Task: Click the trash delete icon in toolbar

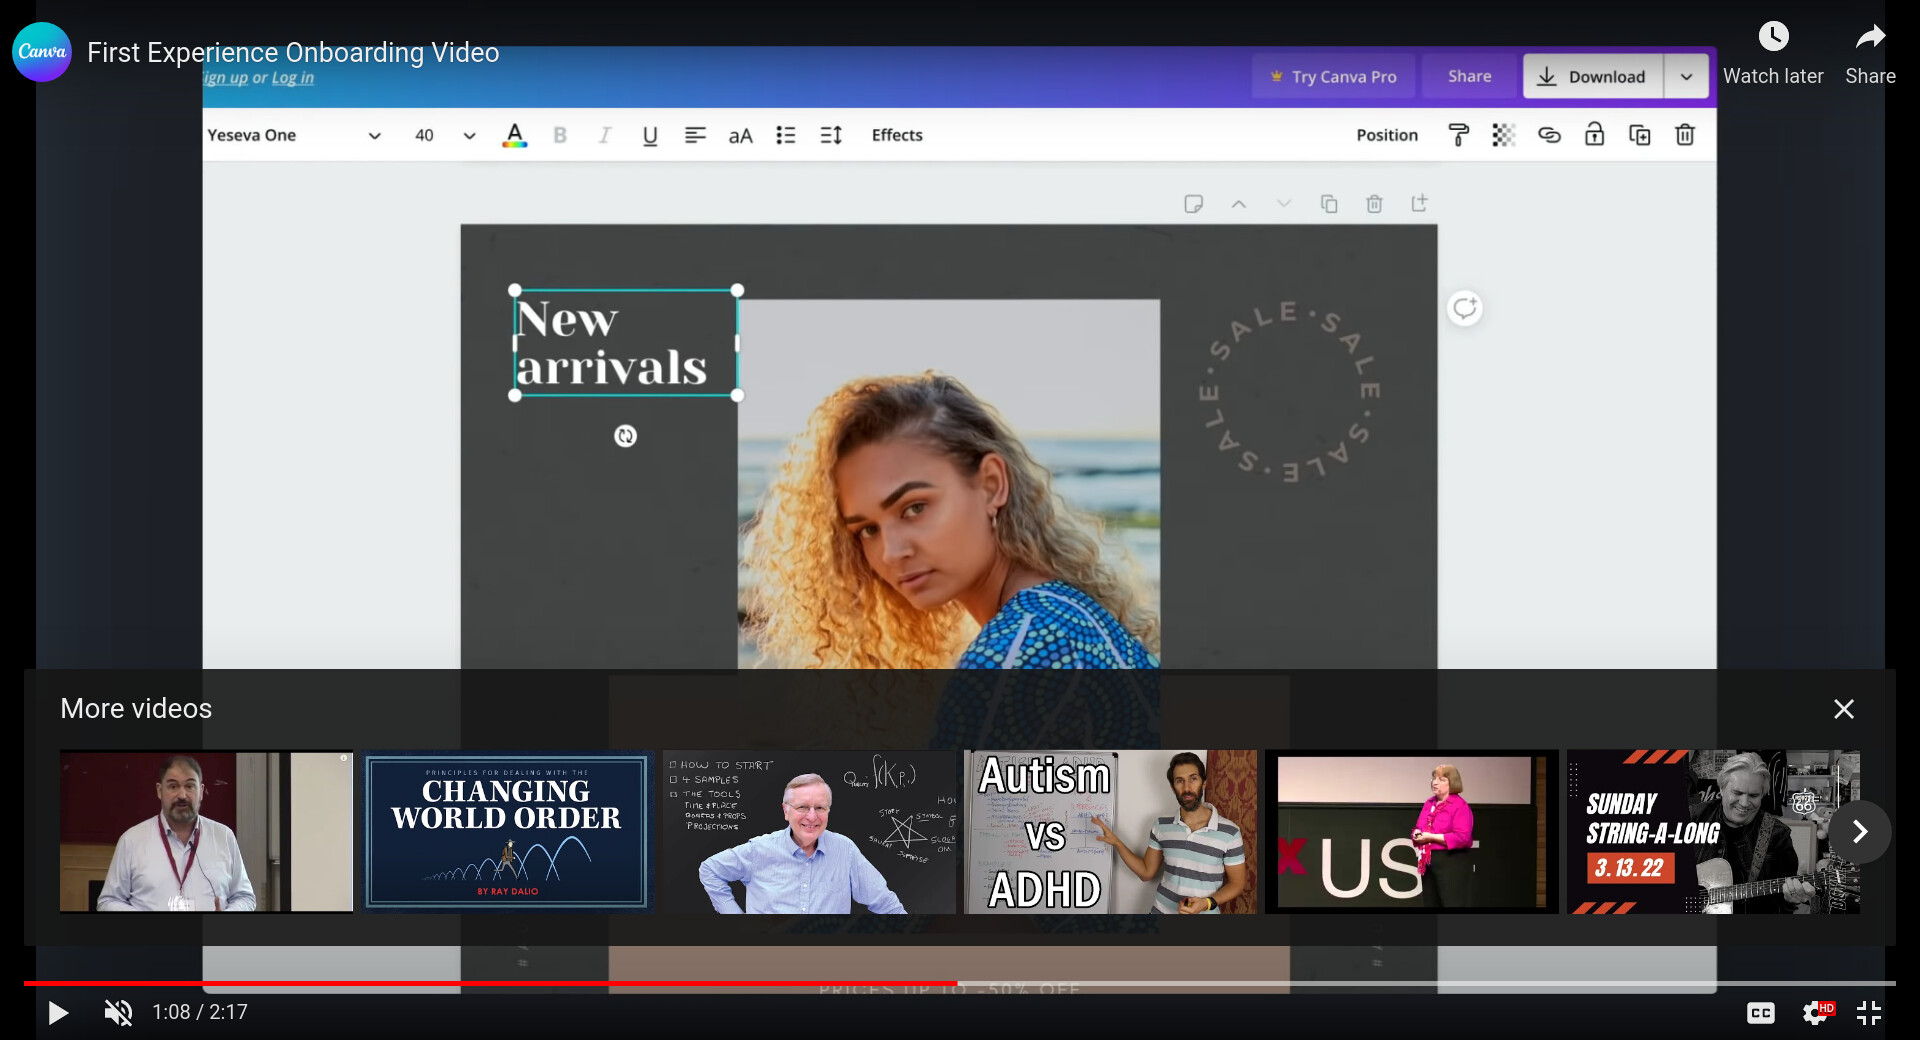Action: point(1684,135)
